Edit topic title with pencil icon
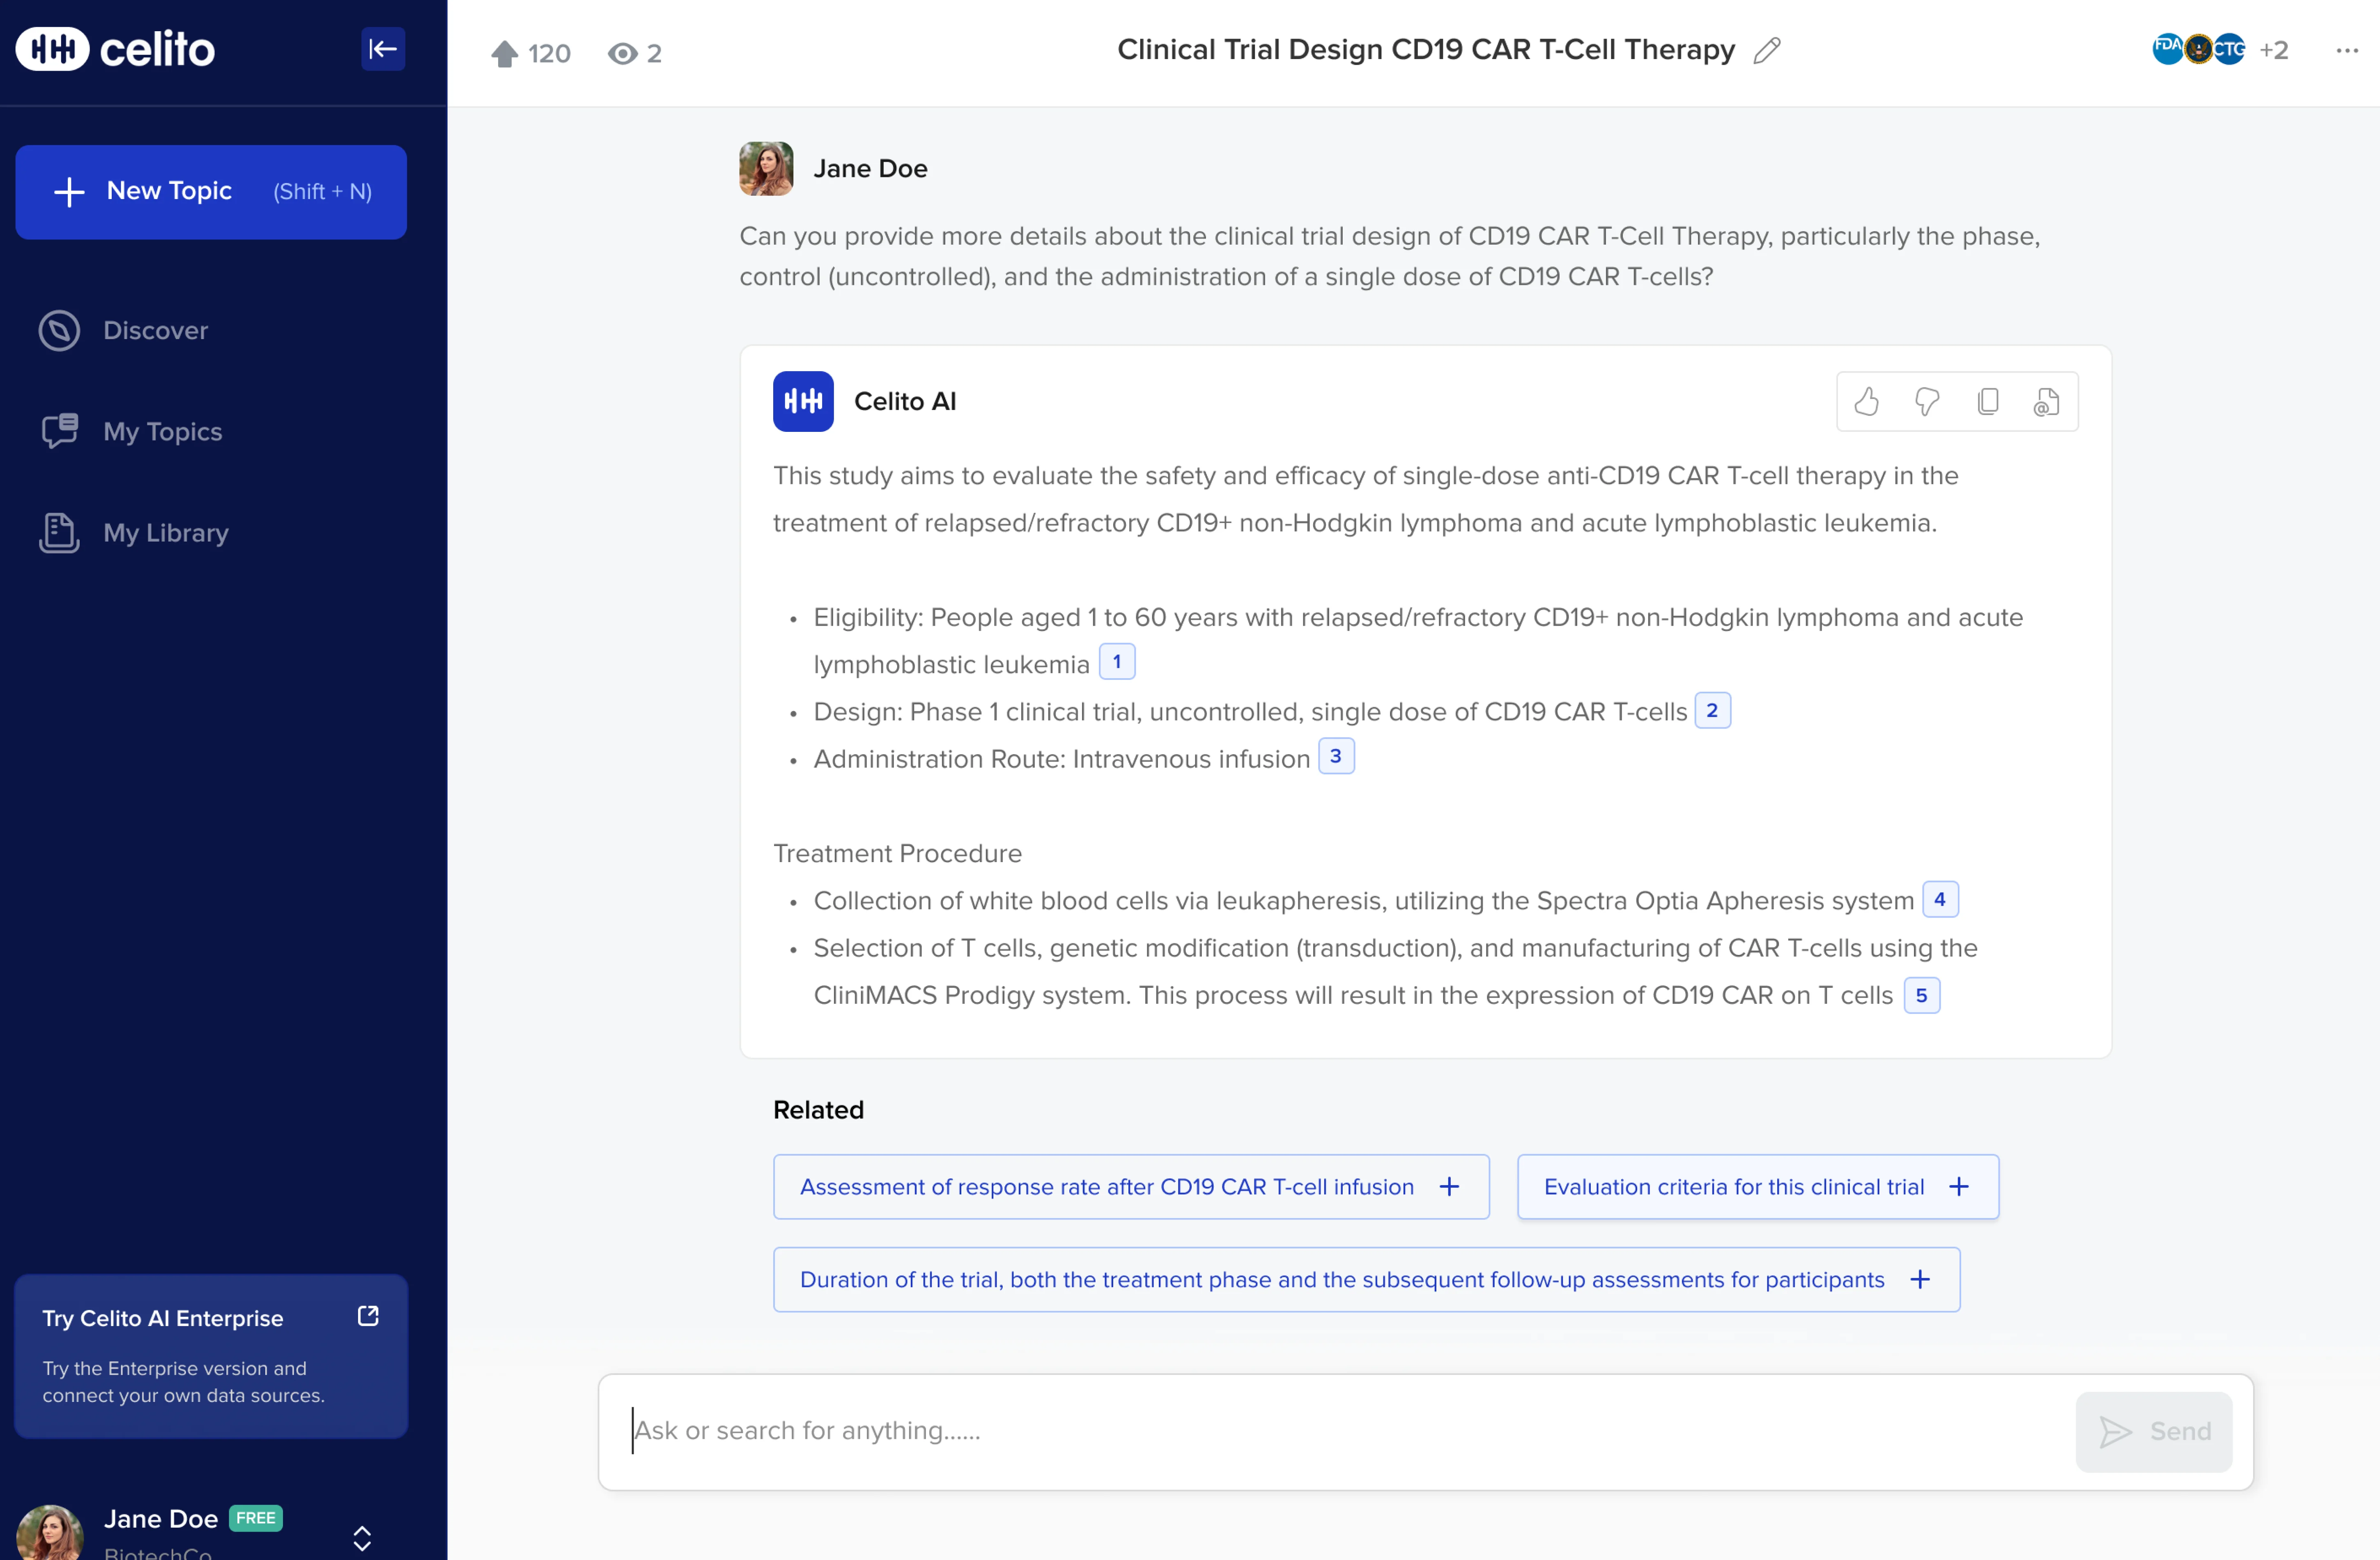The width and height of the screenshot is (2380, 1560). tap(1767, 50)
